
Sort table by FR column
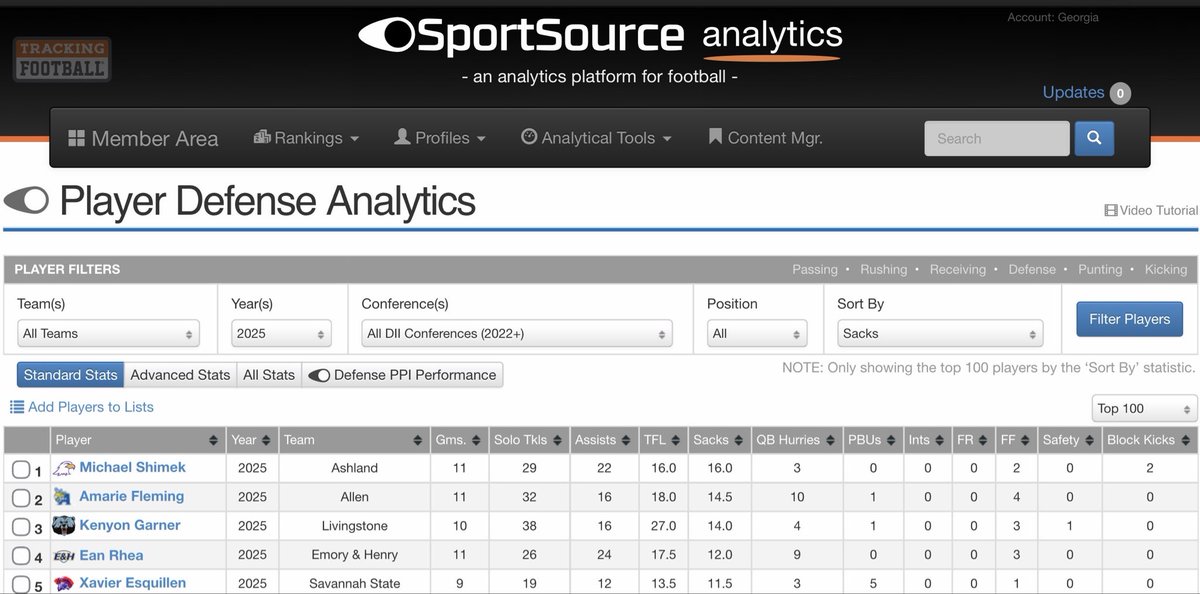tap(973, 440)
